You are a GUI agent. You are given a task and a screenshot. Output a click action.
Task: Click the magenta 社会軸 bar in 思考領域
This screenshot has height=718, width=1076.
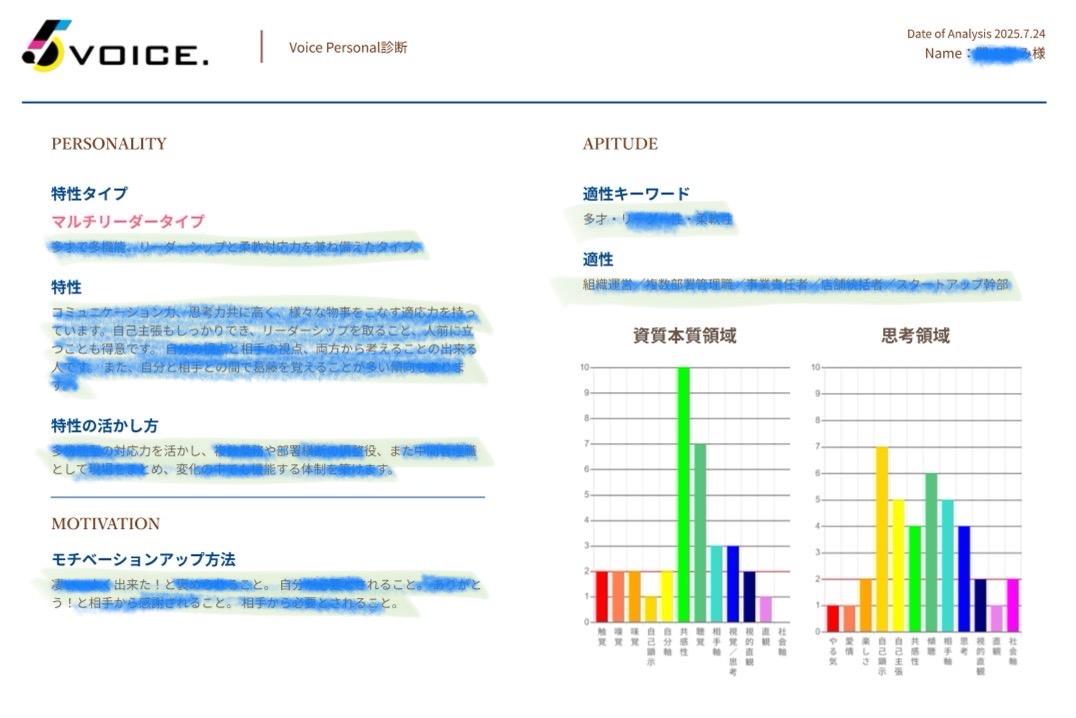click(x=1012, y=605)
